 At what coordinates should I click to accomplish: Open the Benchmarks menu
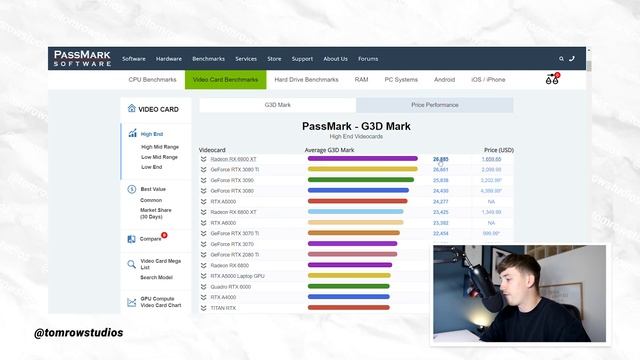coord(208,59)
